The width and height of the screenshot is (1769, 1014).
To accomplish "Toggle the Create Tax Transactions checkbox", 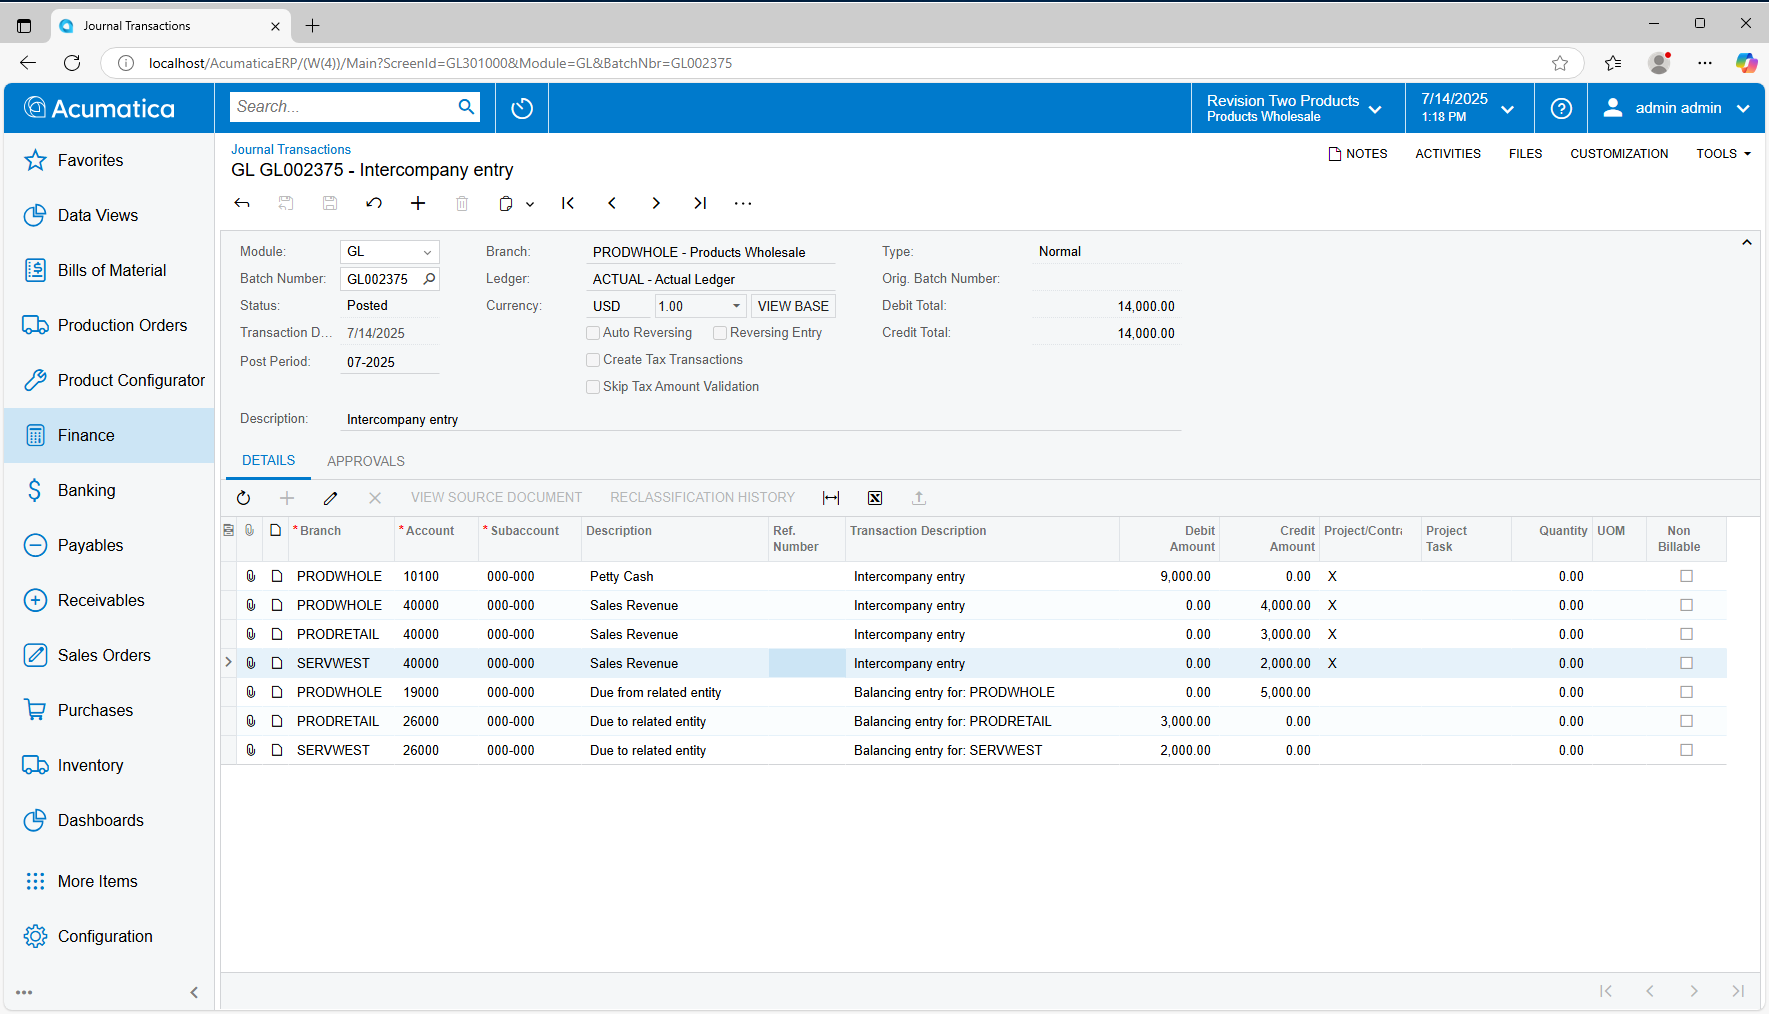I will pos(593,360).
